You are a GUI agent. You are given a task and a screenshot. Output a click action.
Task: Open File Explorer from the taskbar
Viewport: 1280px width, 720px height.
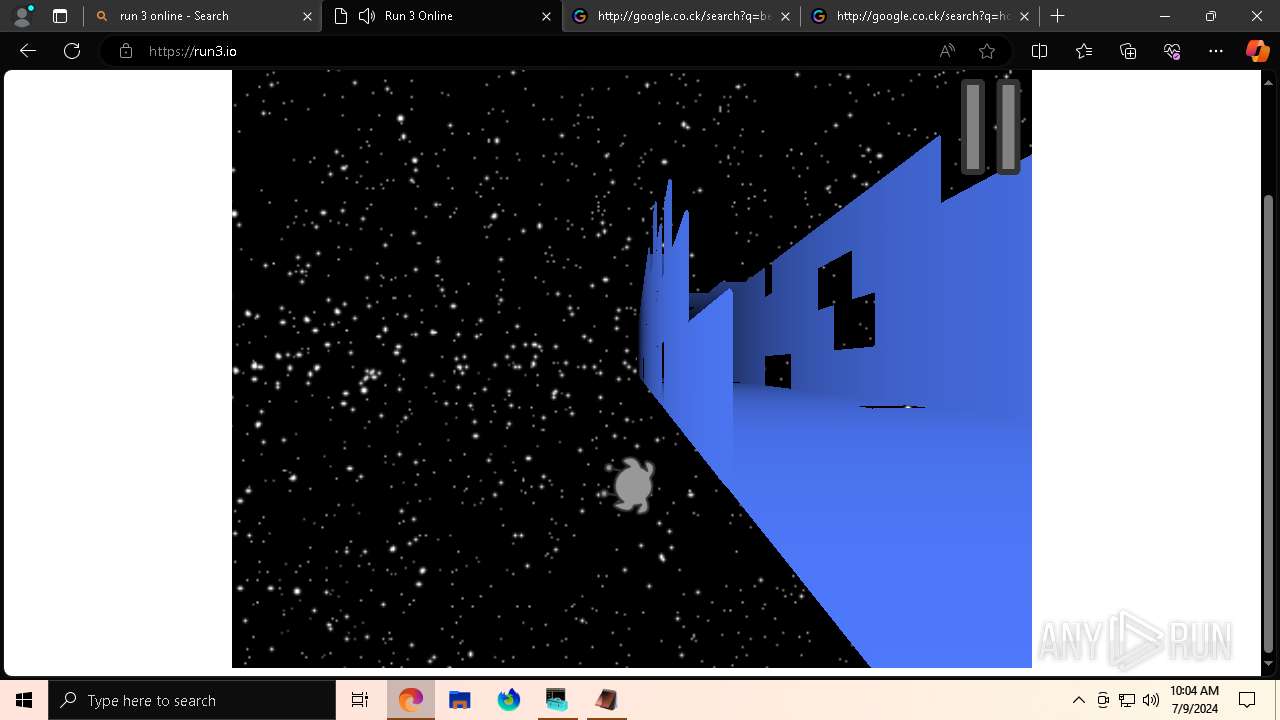pyautogui.click(x=460, y=700)
